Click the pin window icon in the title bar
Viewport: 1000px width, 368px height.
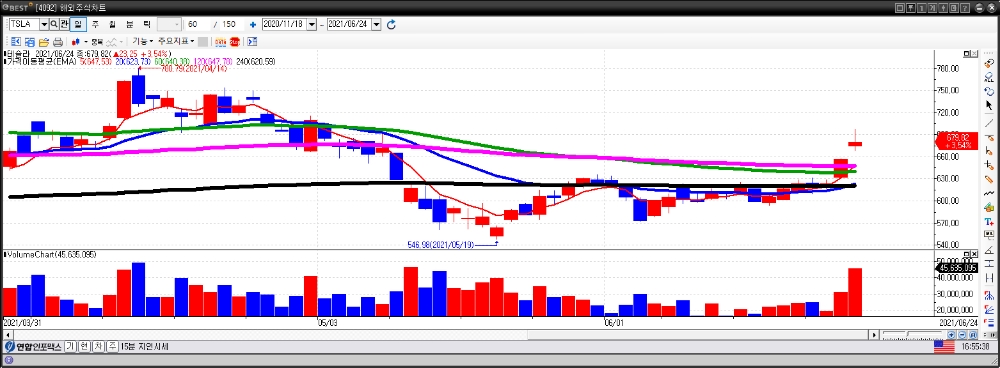(x=911, y=8)
